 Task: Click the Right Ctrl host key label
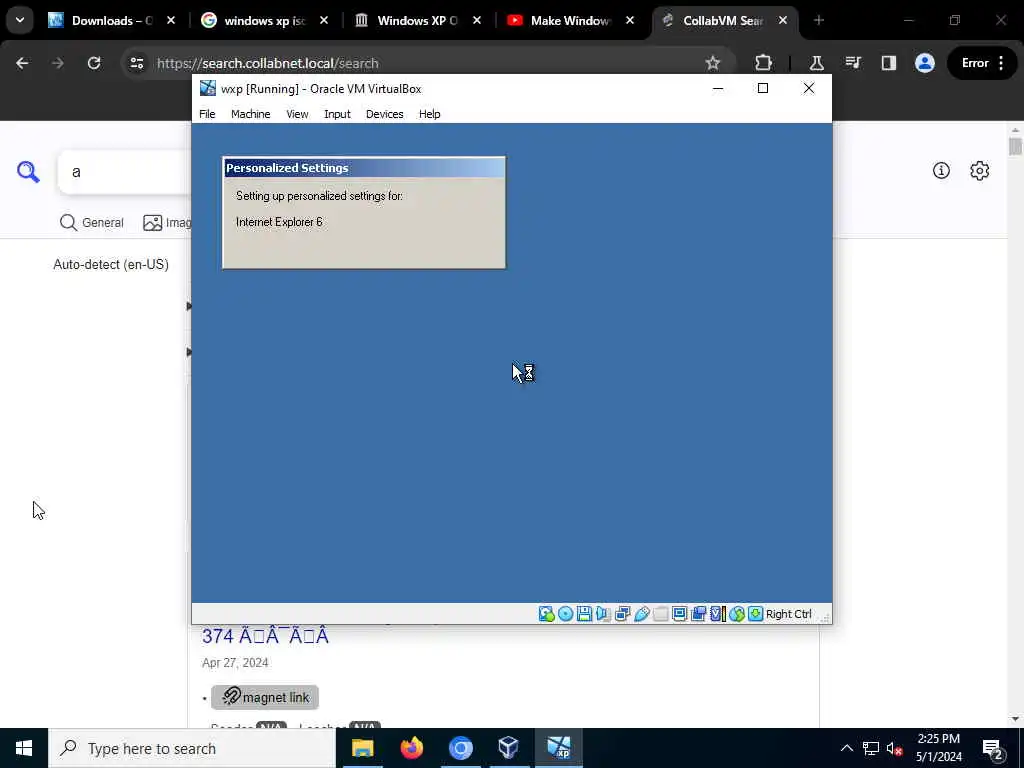pyautogui.click(x=788, y=614)
